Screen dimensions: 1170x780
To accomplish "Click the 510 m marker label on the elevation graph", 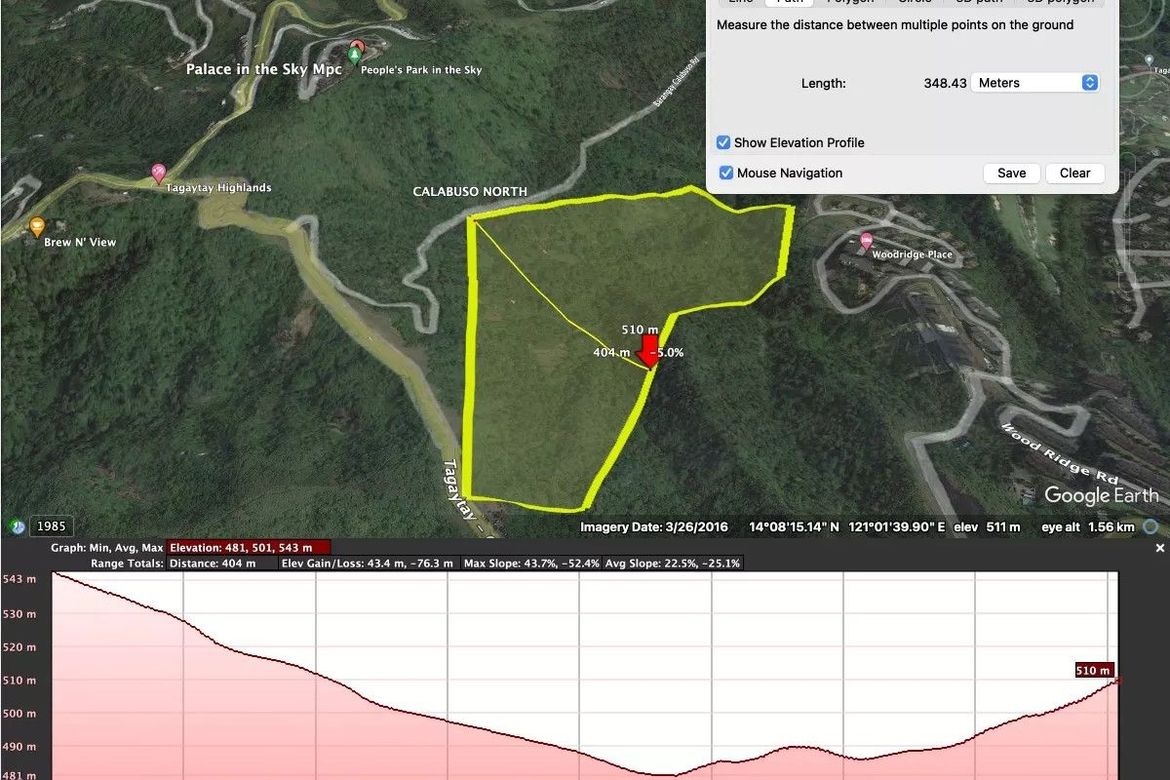I will pos(1093,670).
